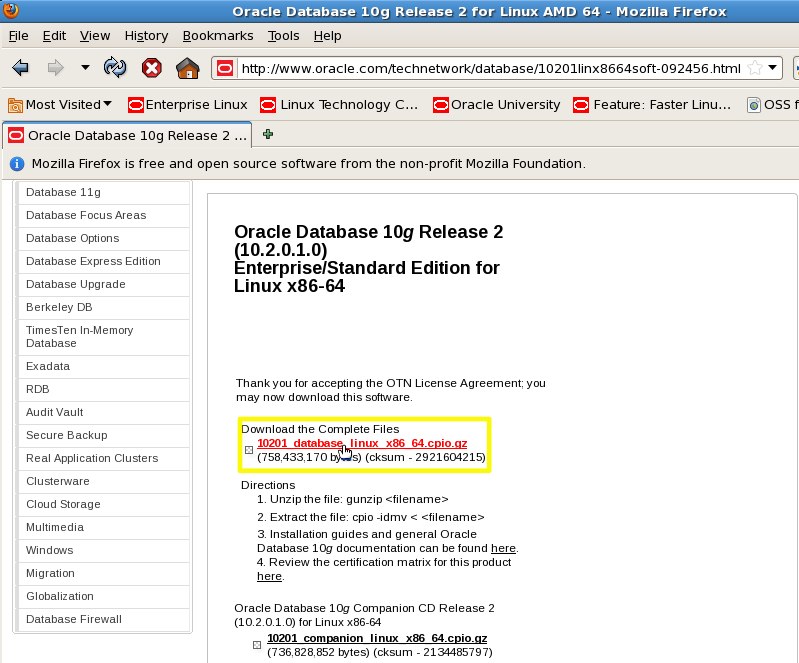Viewport: 799px width, 663px height.
Task: Click the file icon beside the companion download link
Action: click(257, 645)
